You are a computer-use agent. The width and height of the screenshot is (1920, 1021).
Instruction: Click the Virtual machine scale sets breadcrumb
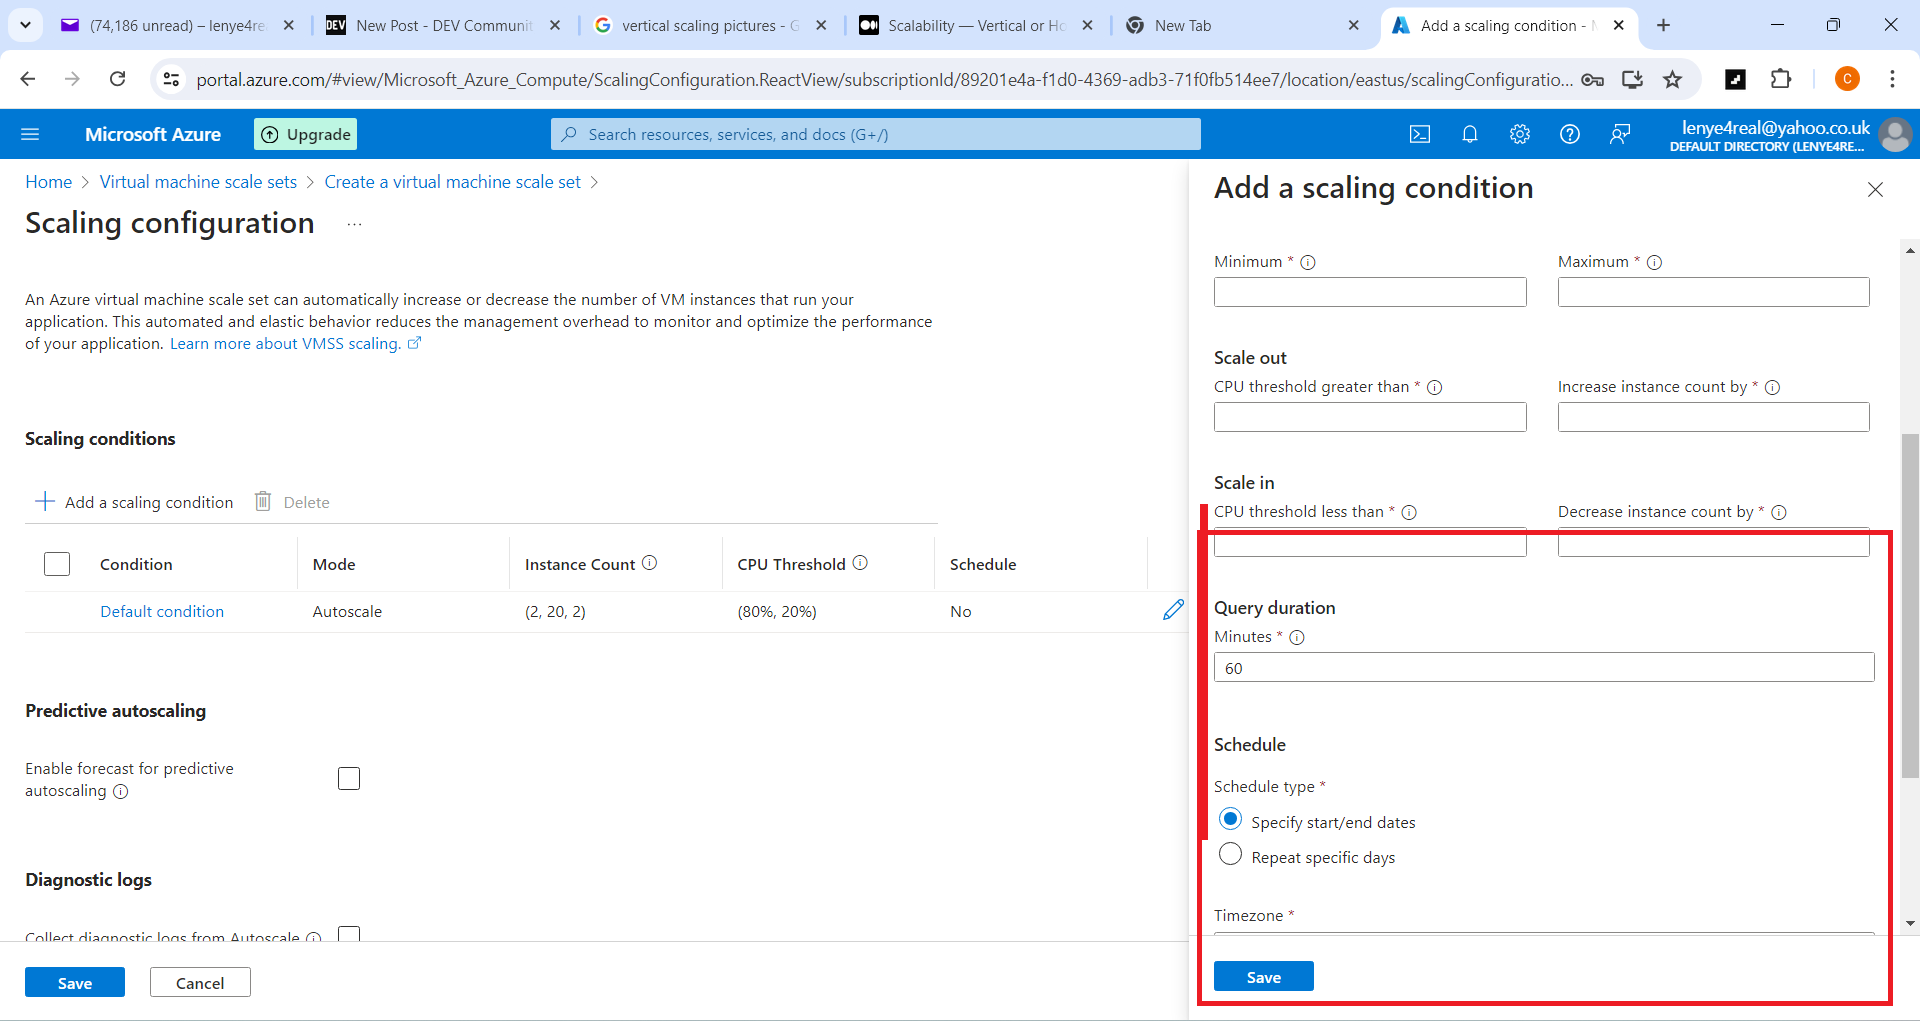point(198,182)
